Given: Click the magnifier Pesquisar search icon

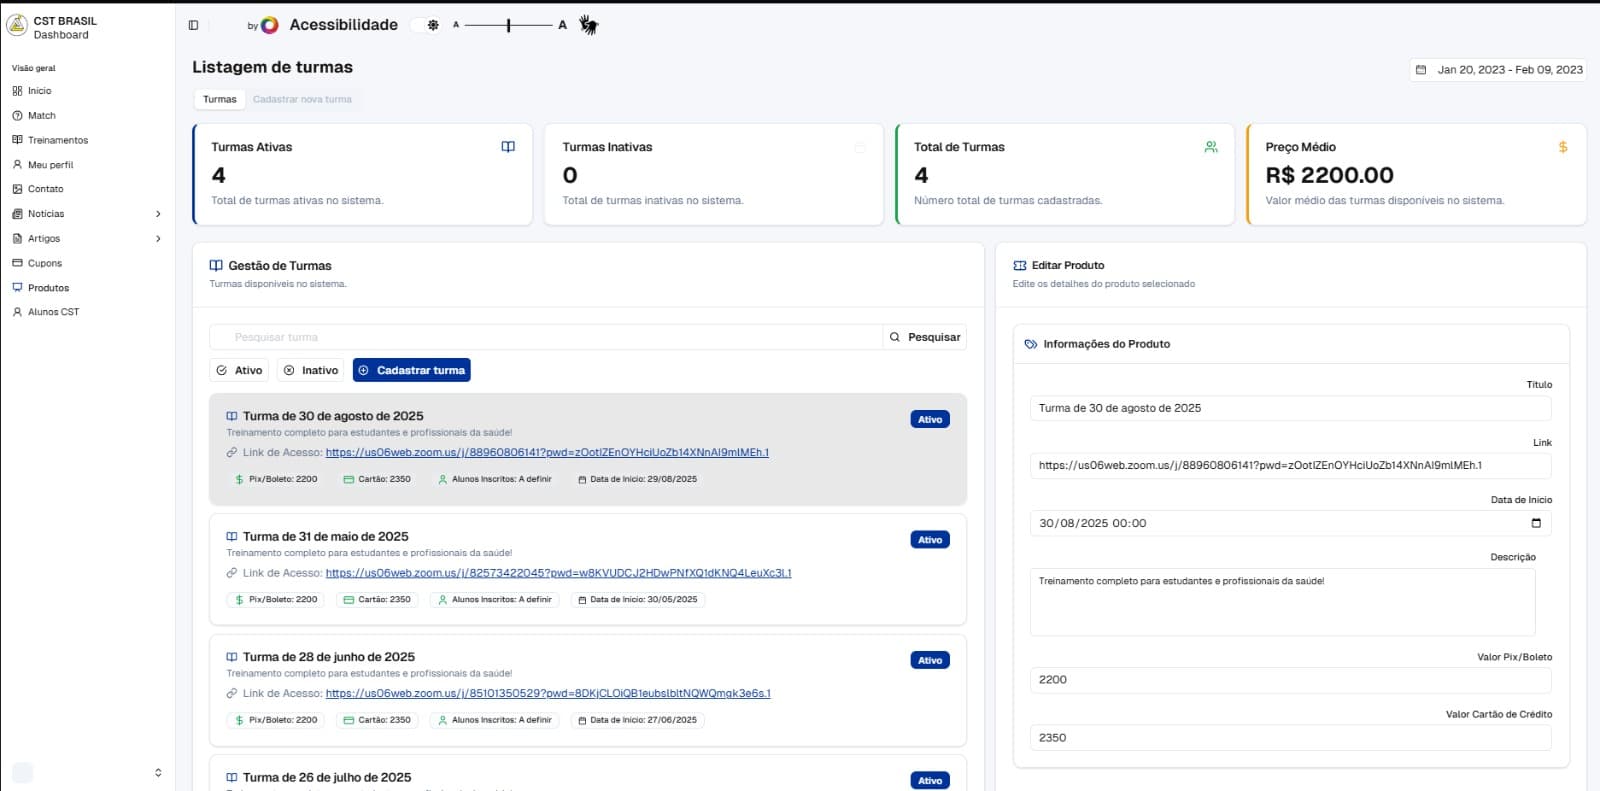Looking at the screenshot, I should coord(895,338).
